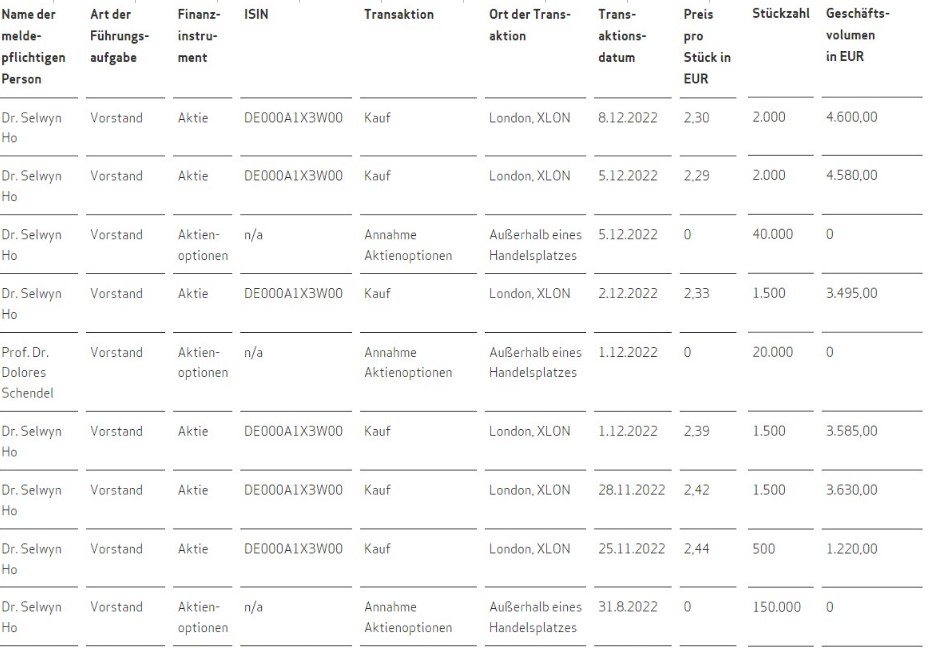Click the 28.11.2022 date cell

(631, 490)
